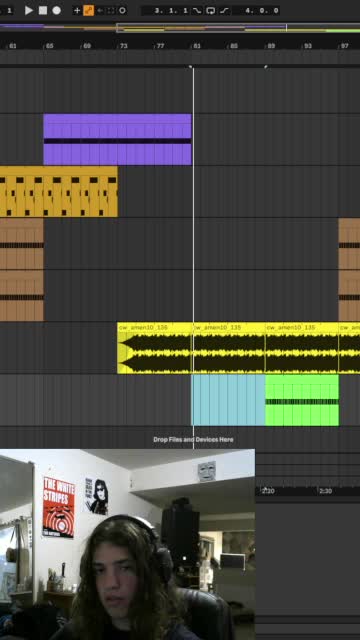The image size is (360, 640).
Task: Stop playback with the Stop button
Action: click(43, 10)
